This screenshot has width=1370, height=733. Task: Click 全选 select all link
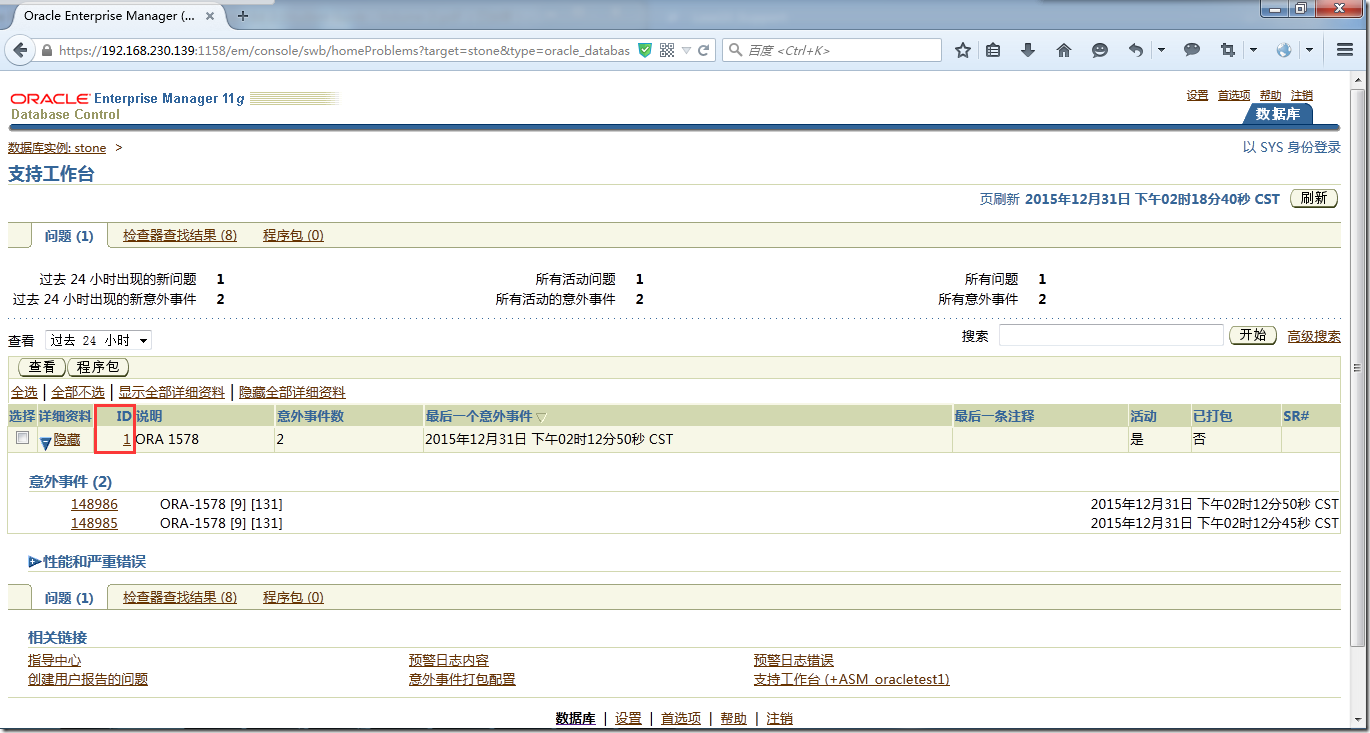tap(24, 392)
